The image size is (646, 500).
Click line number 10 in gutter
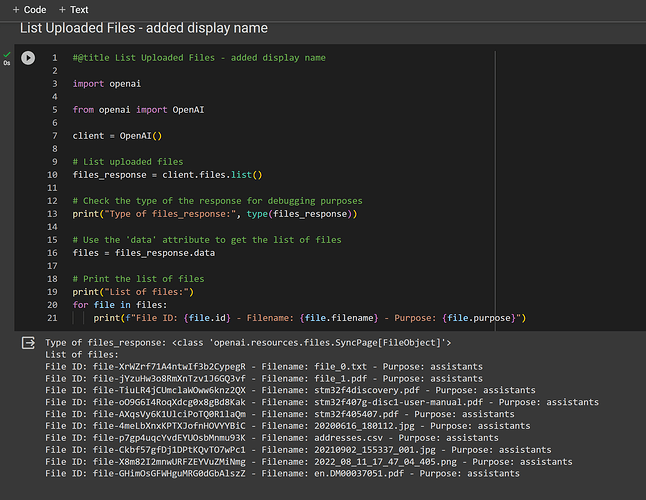pyautogui.click(x=52, y=175)
